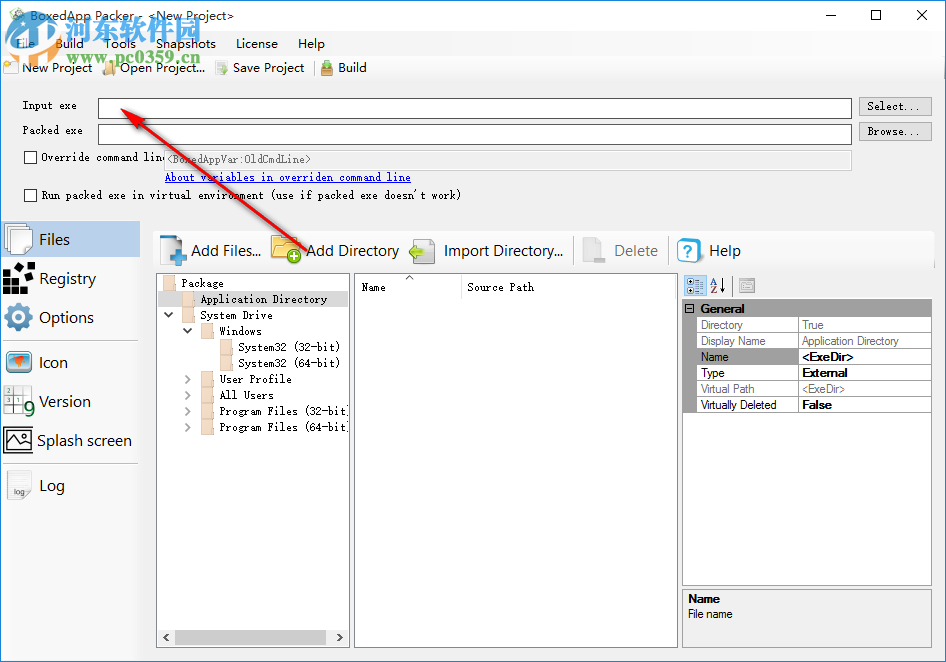Screen dimensions: 946x662
Task: Select Application Directory in the tree
Action: 264,299
